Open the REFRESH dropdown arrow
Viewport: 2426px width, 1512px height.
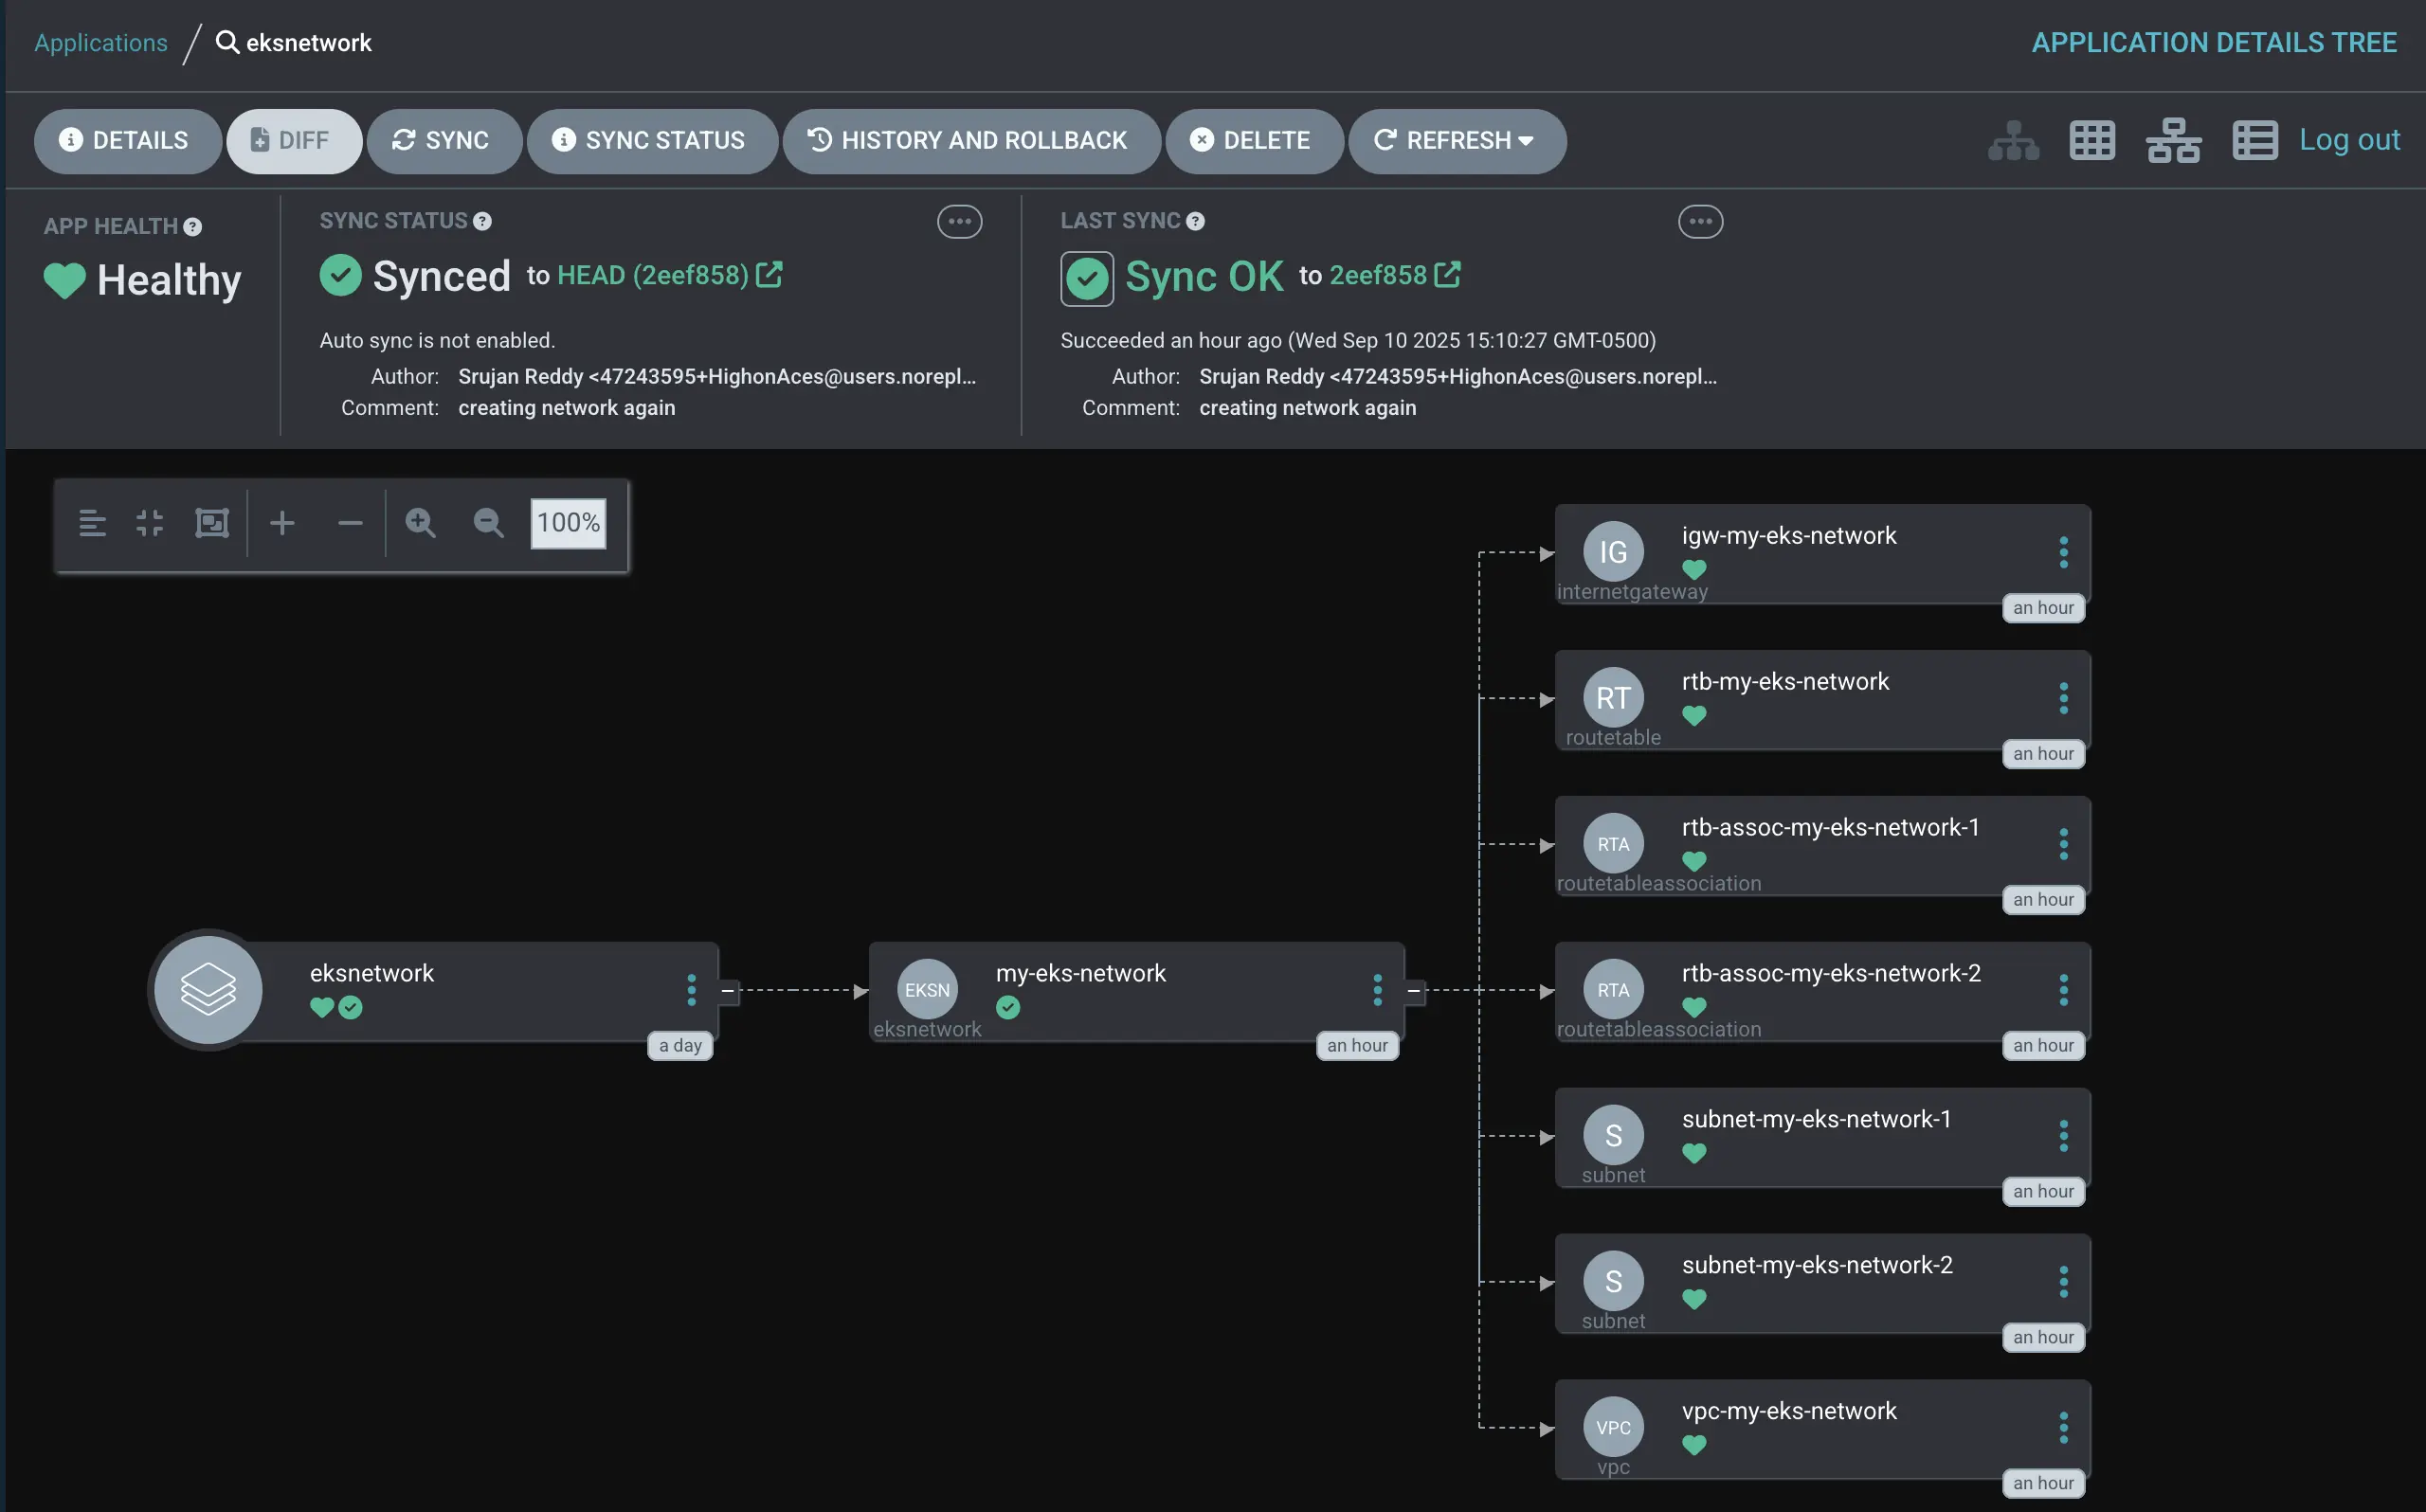coord(1526,141)
